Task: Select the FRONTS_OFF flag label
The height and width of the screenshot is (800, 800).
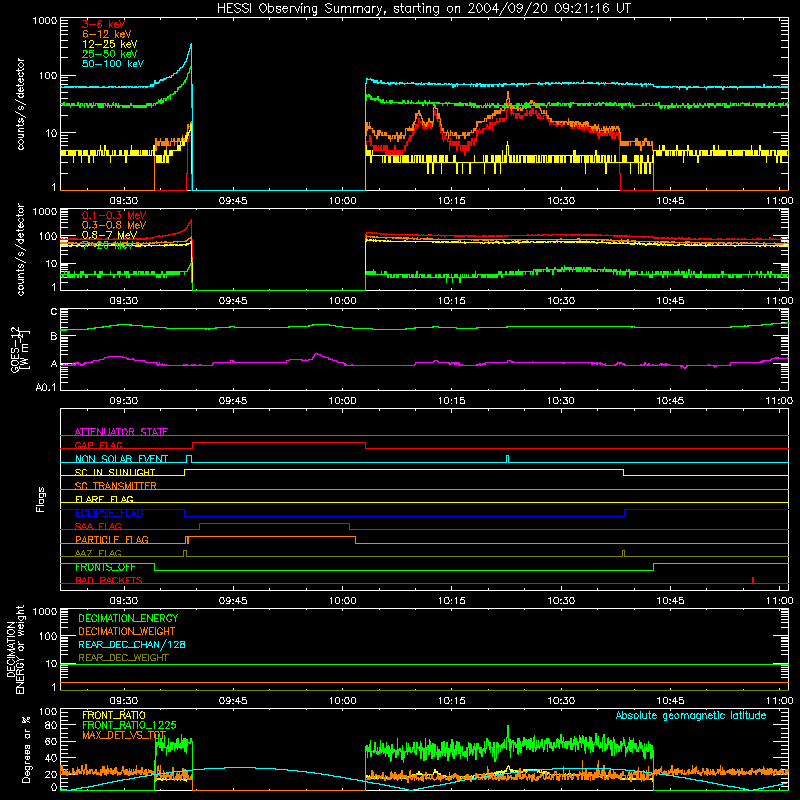Action: tap(105, 567)
